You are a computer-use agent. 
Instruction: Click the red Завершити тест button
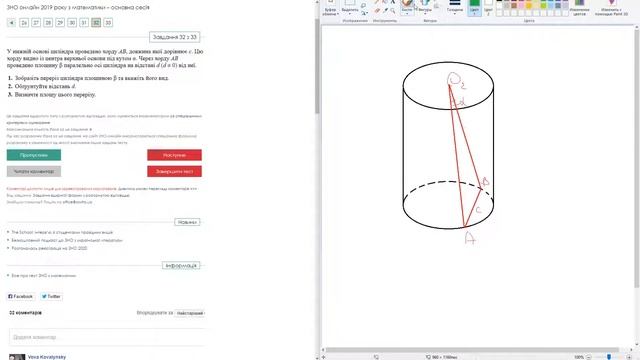[x=174, y=171]
